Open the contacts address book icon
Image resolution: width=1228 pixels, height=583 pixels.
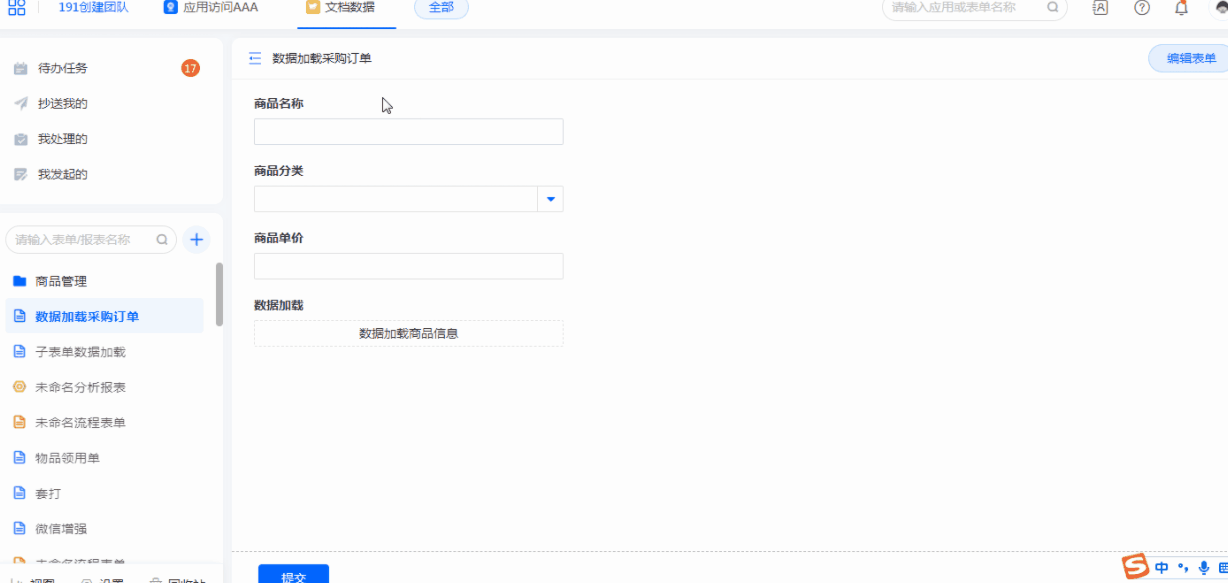pyautogui.click(x=1100, y=8)
